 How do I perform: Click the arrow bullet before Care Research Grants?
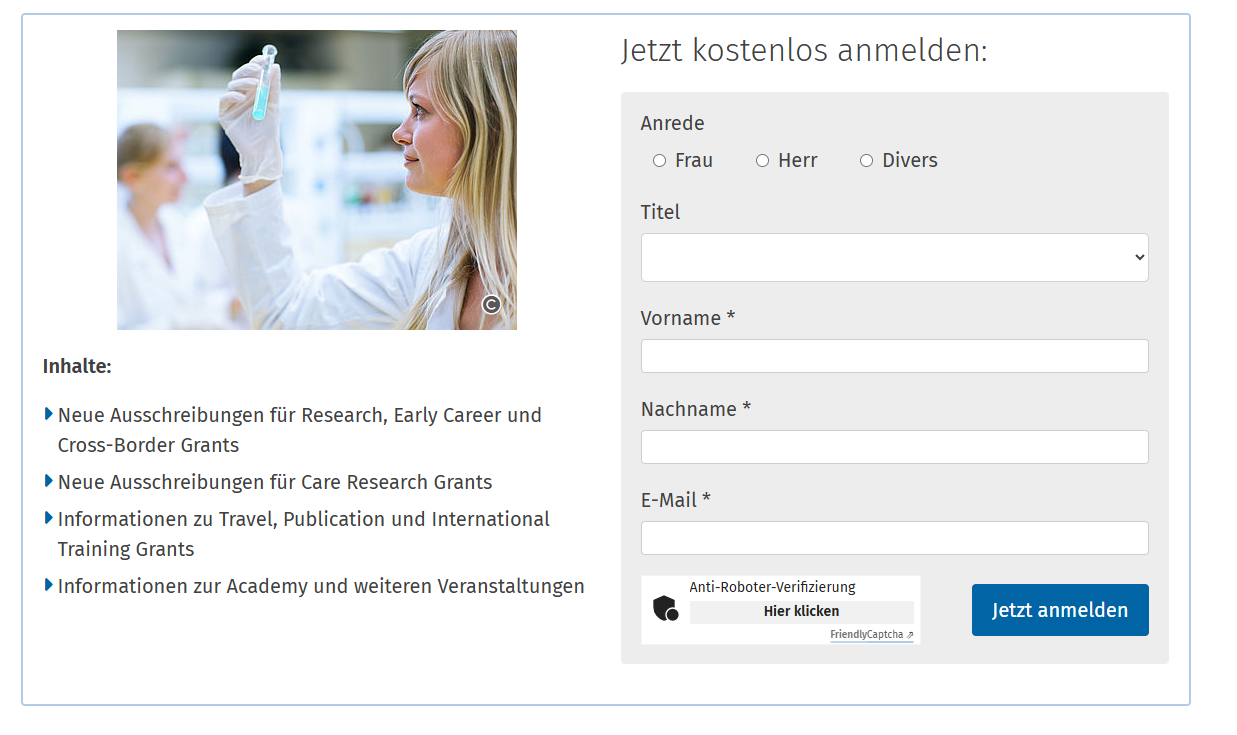(x=49, y=481)
